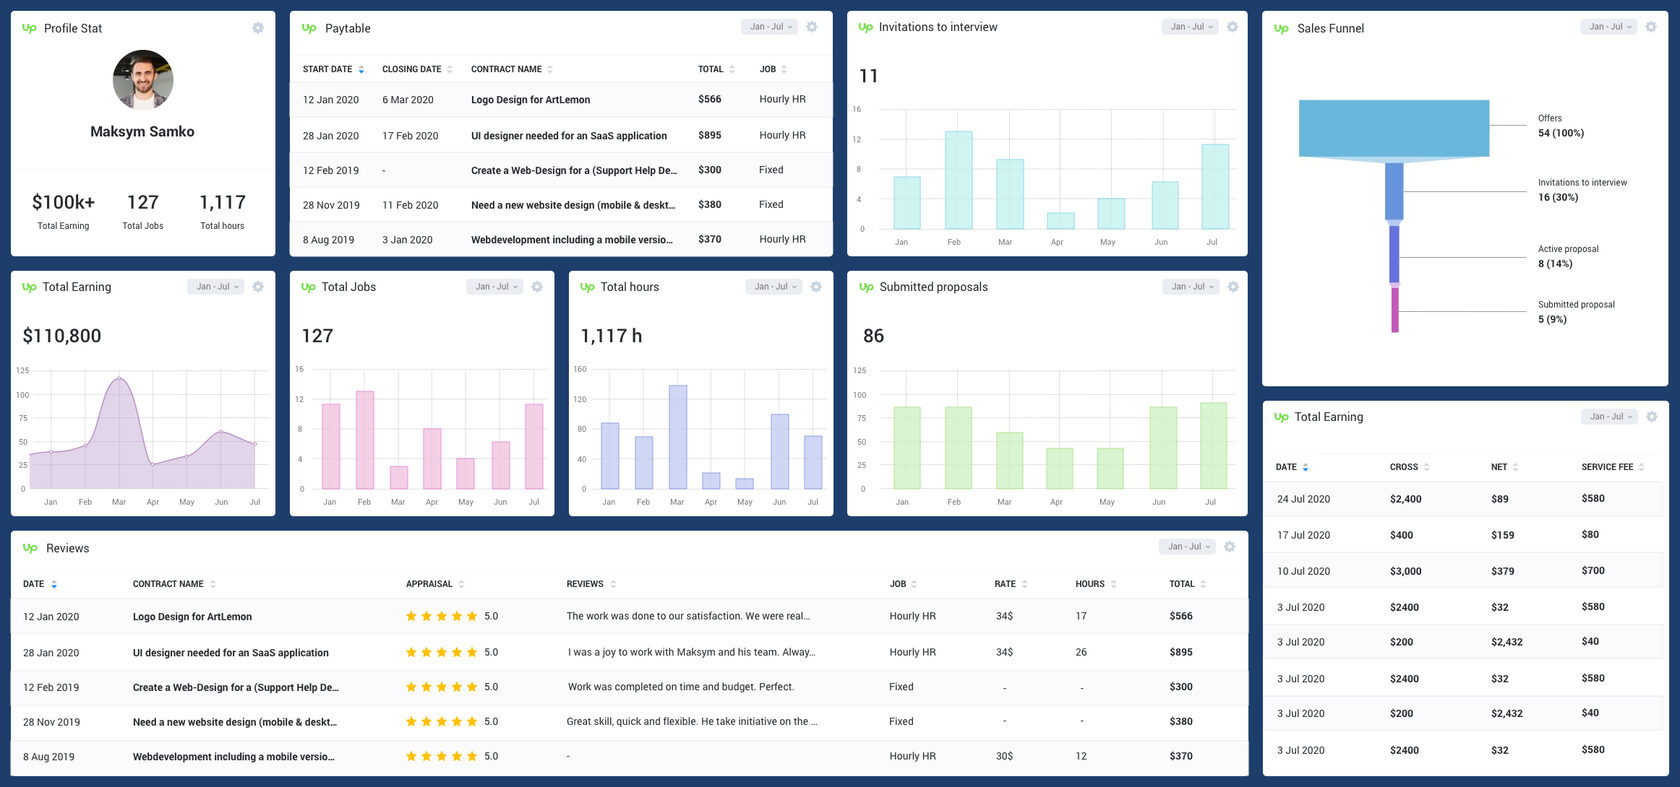1680x787 pixels.
Task: Click Total hours panel gear icon
Action: coord(816,287)
